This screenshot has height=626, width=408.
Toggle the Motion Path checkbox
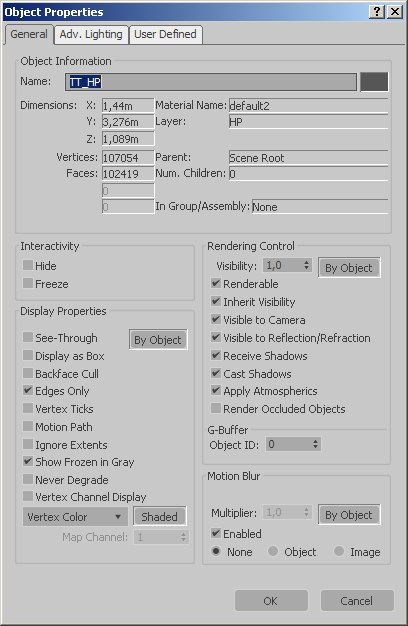tap(28, 426)
